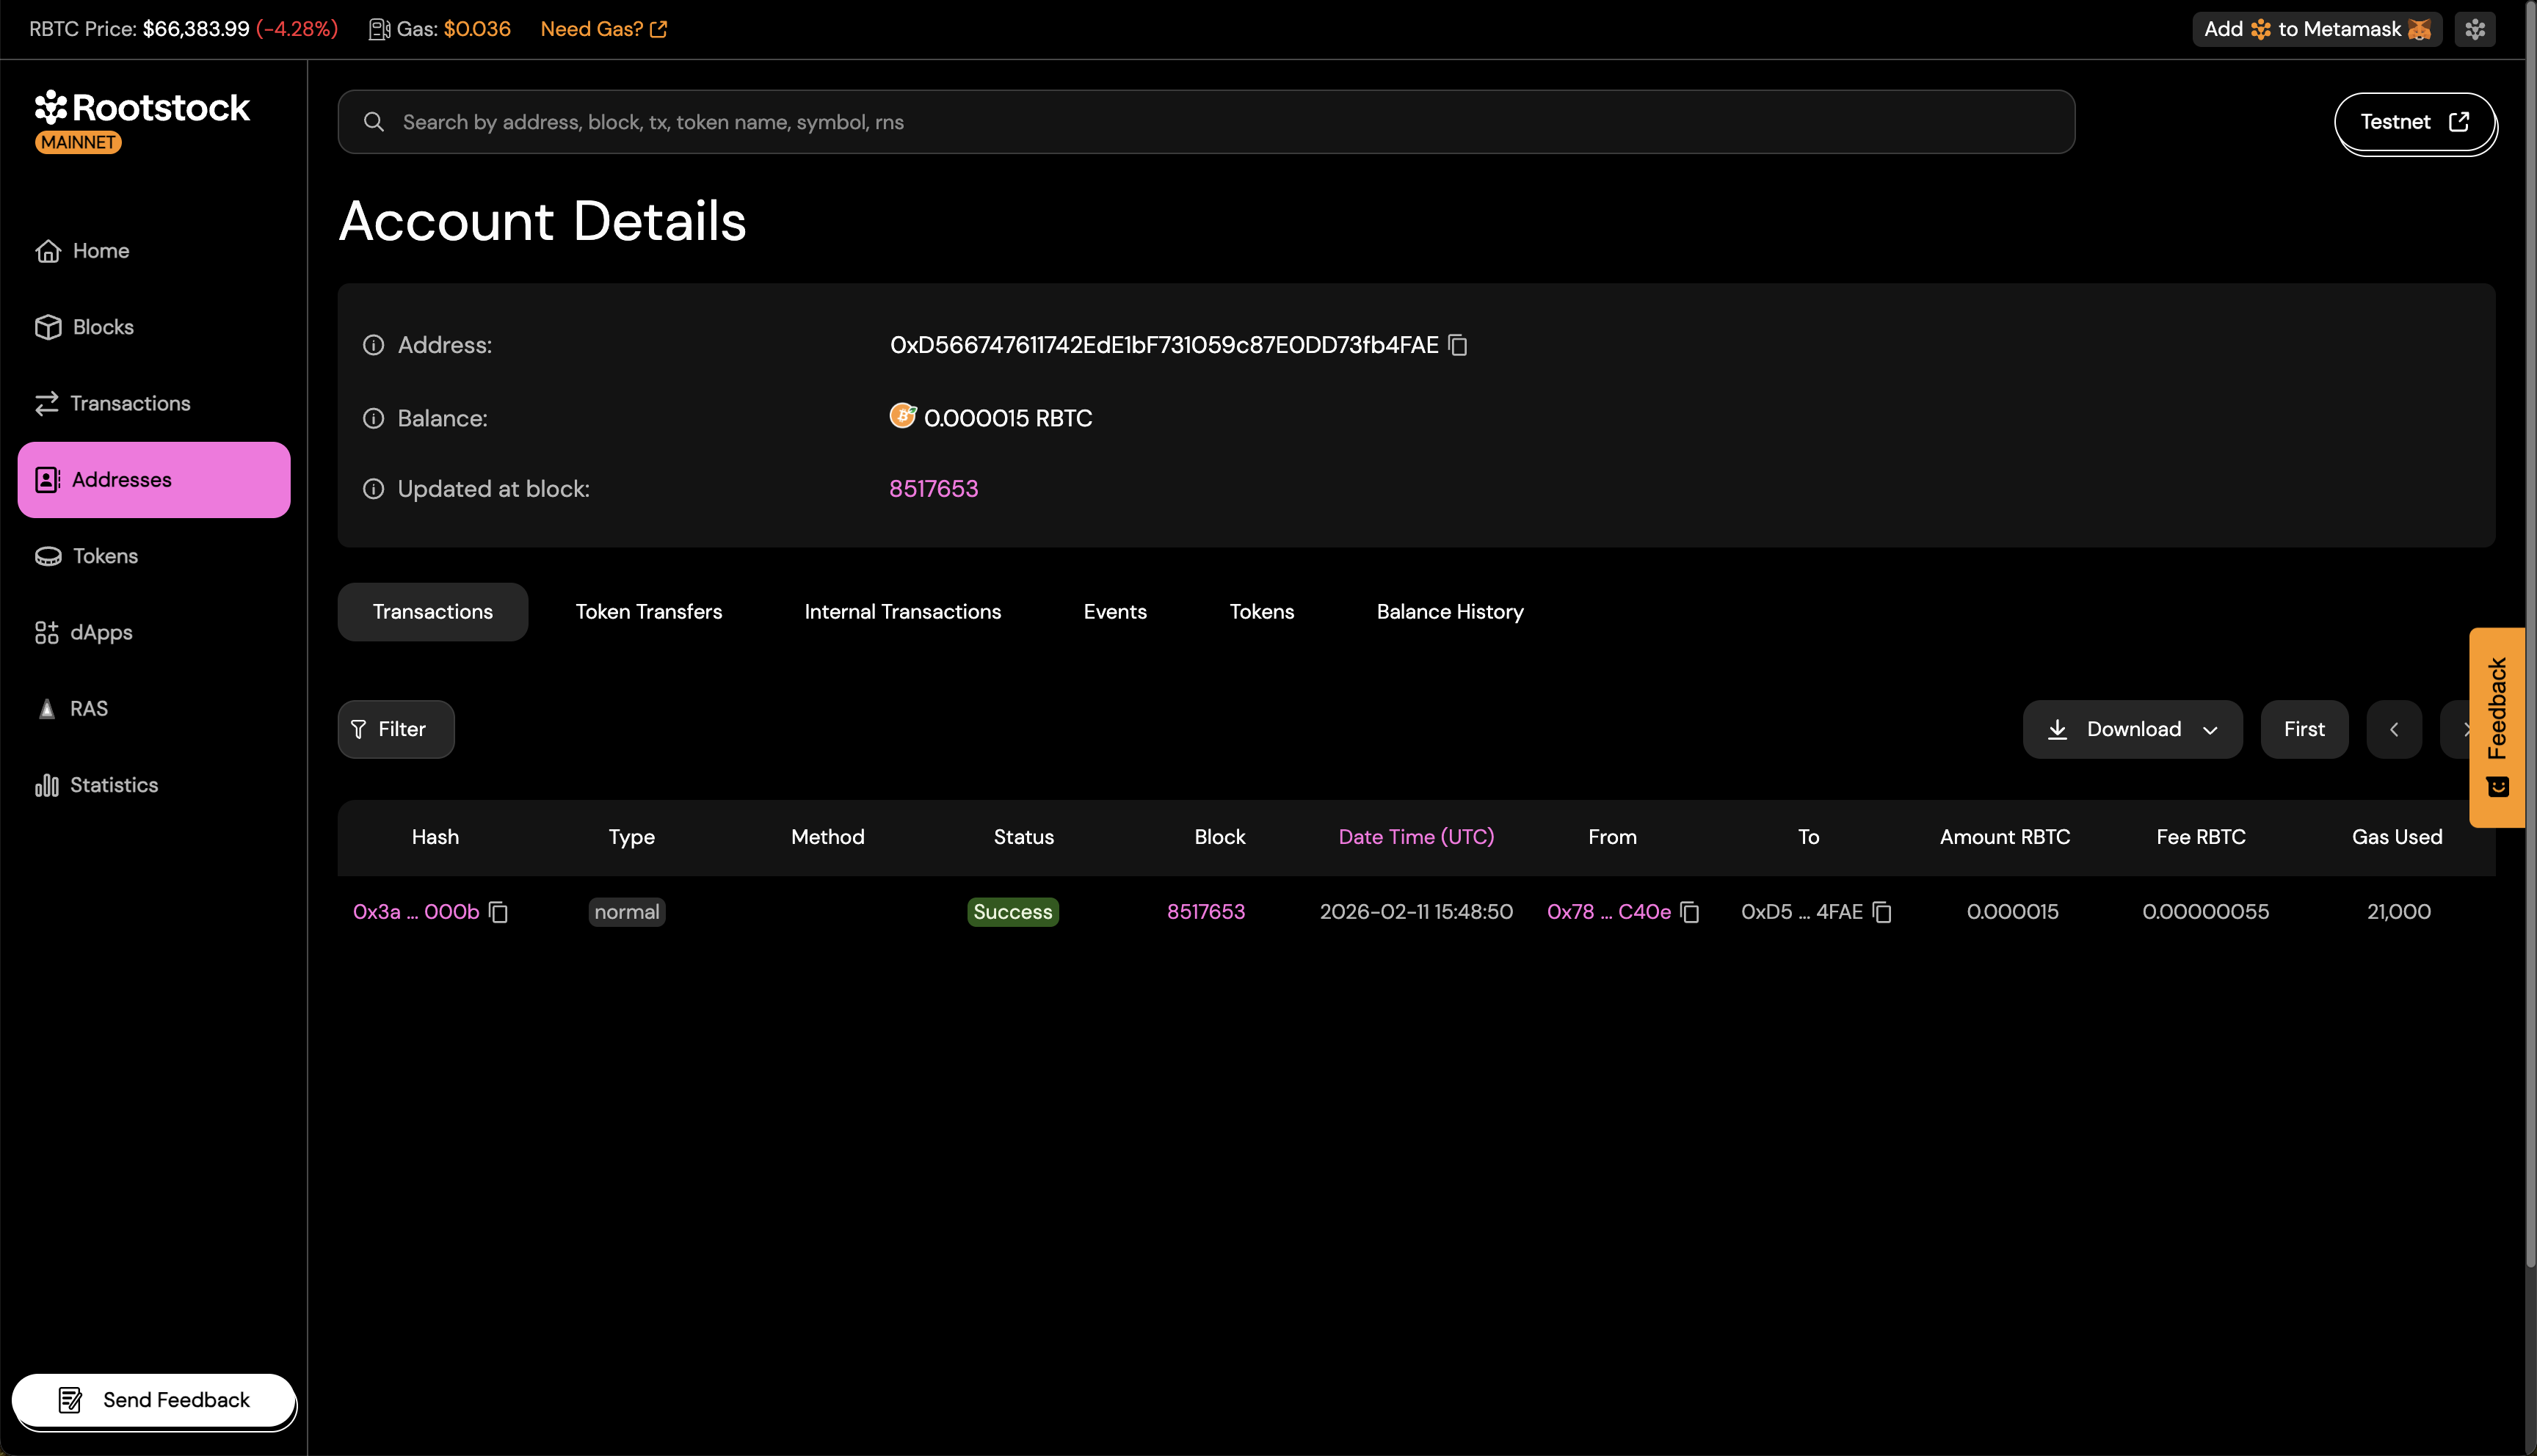Screen dimensions: 2537x1456
Task: Click the theme icon in top-right corner
Action: [x=2475, y=29]
